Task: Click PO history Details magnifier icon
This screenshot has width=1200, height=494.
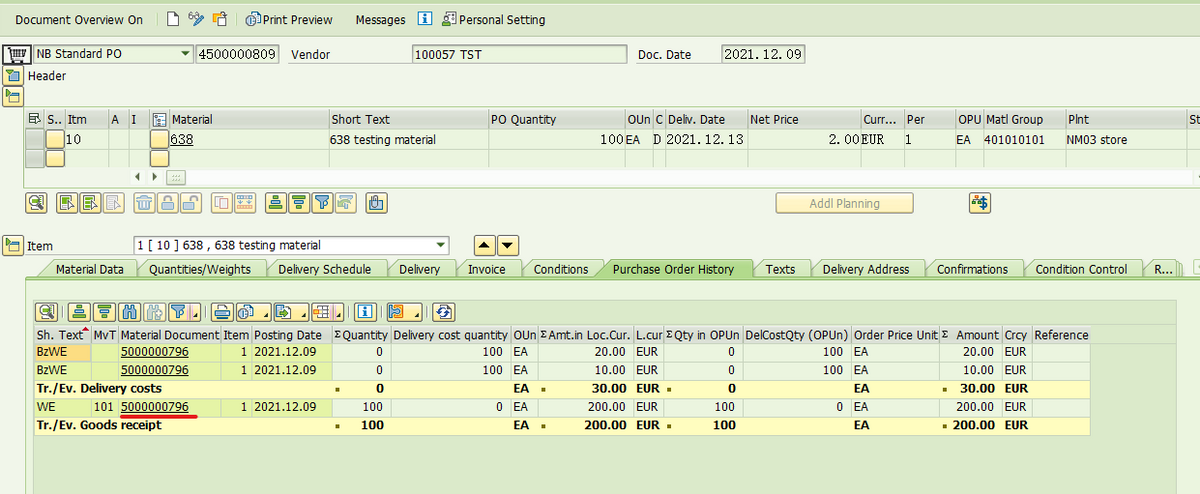Action: (x=47, y=311)
